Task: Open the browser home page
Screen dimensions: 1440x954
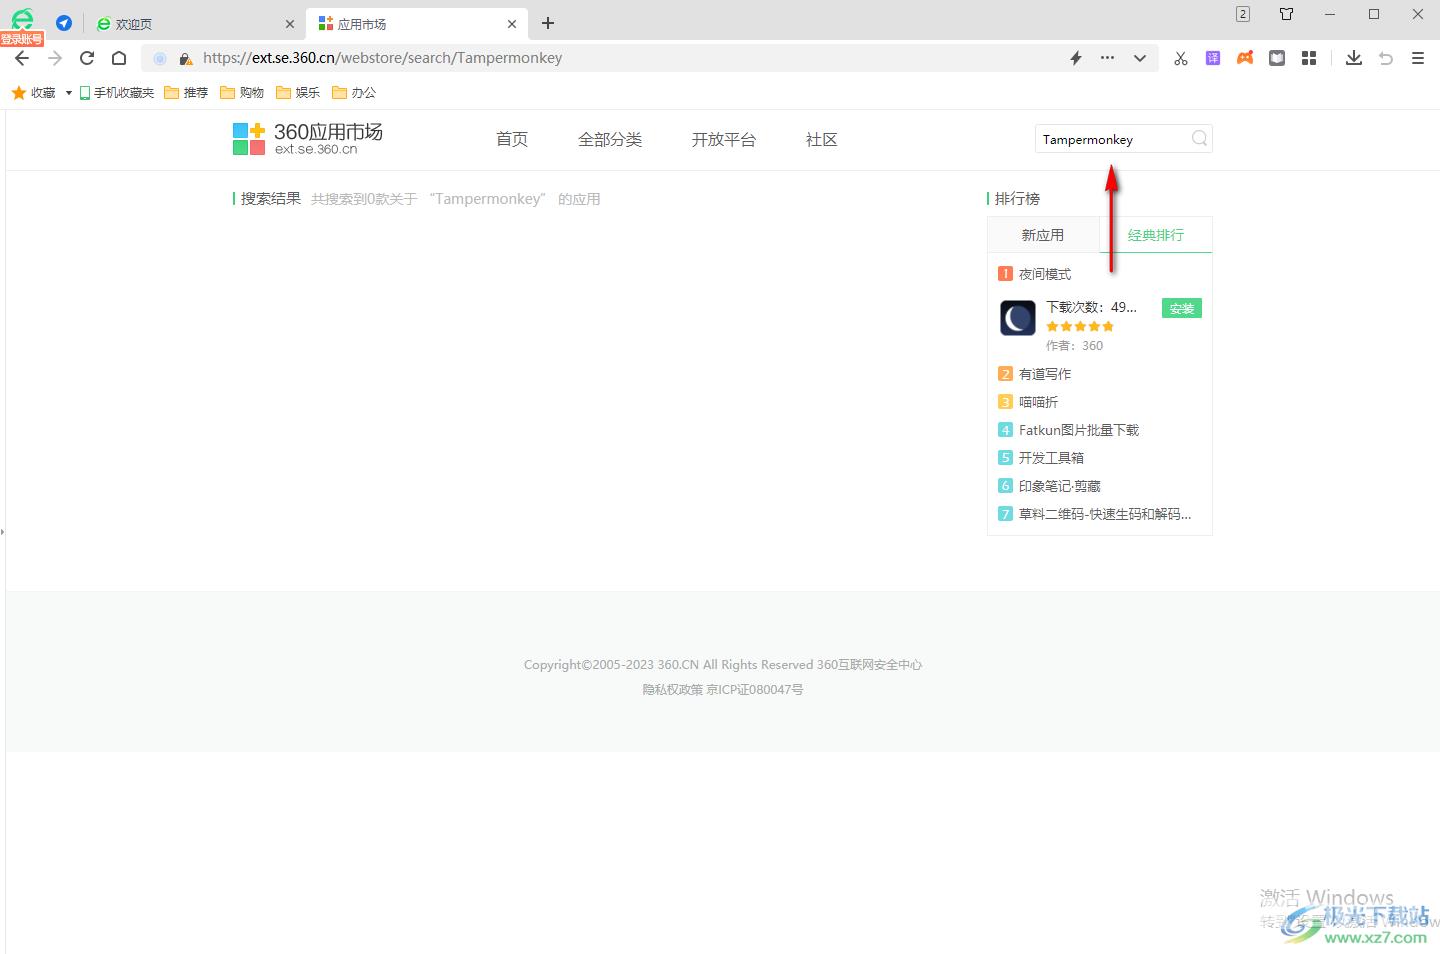Action: pos(119,58)
